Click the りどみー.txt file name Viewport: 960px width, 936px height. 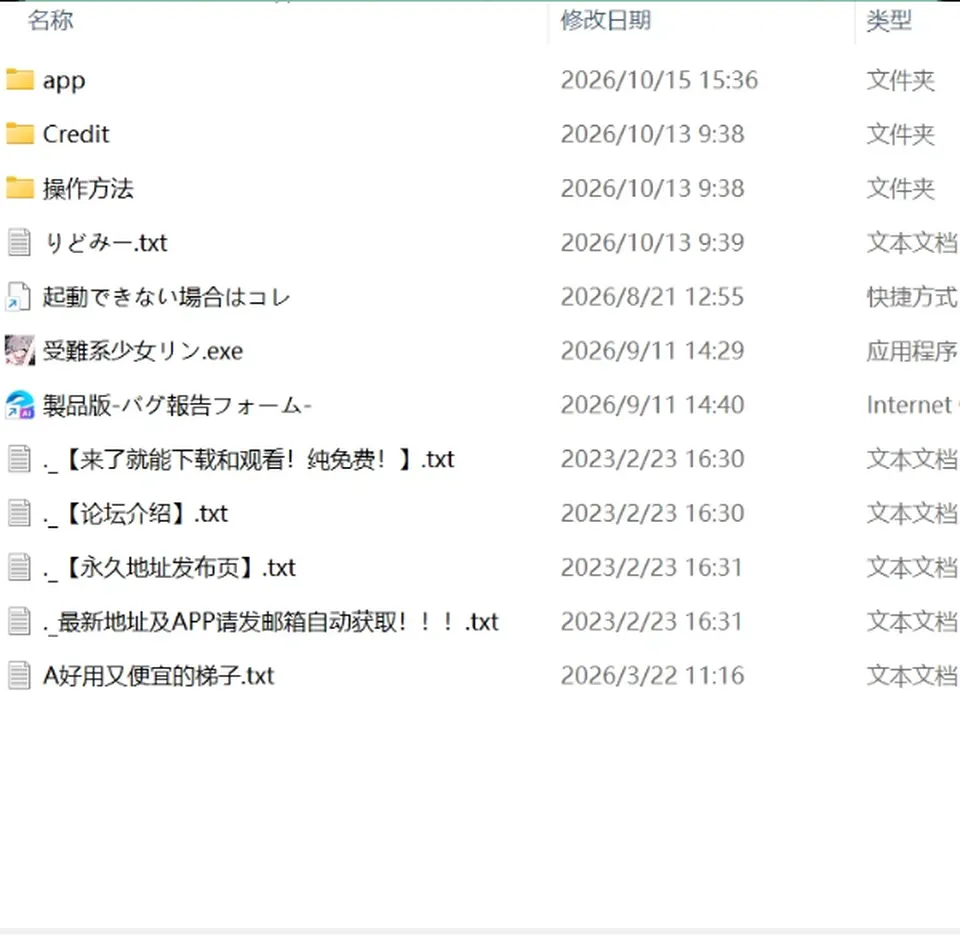click(105, 243)
